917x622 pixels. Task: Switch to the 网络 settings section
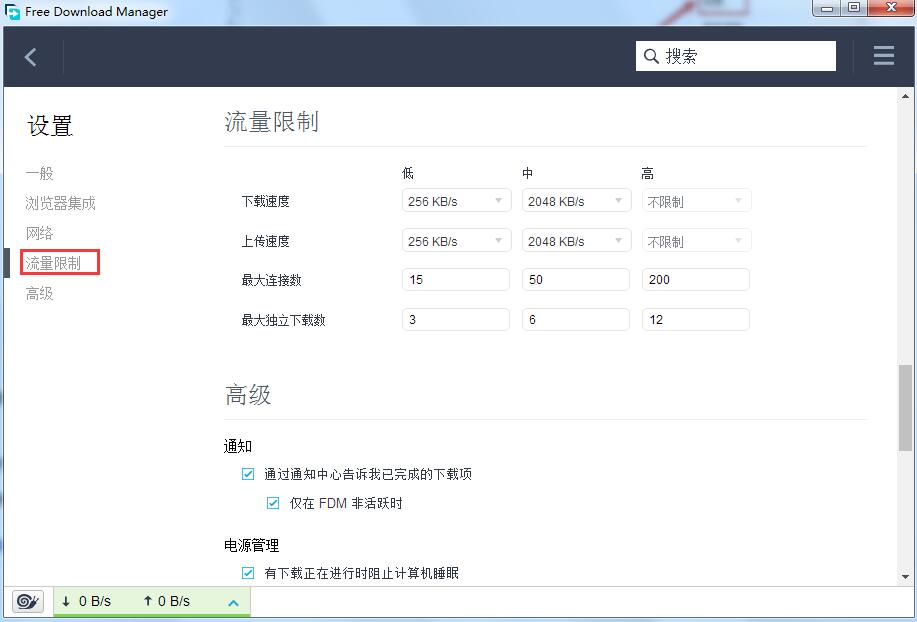[39, 232]
